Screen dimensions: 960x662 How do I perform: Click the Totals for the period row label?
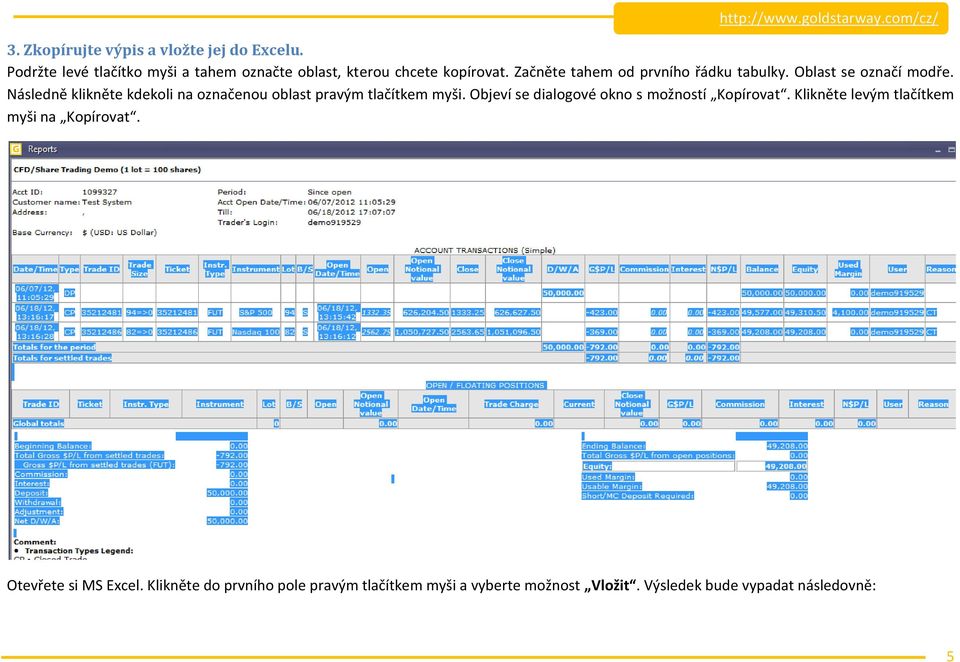click(54, 347)
